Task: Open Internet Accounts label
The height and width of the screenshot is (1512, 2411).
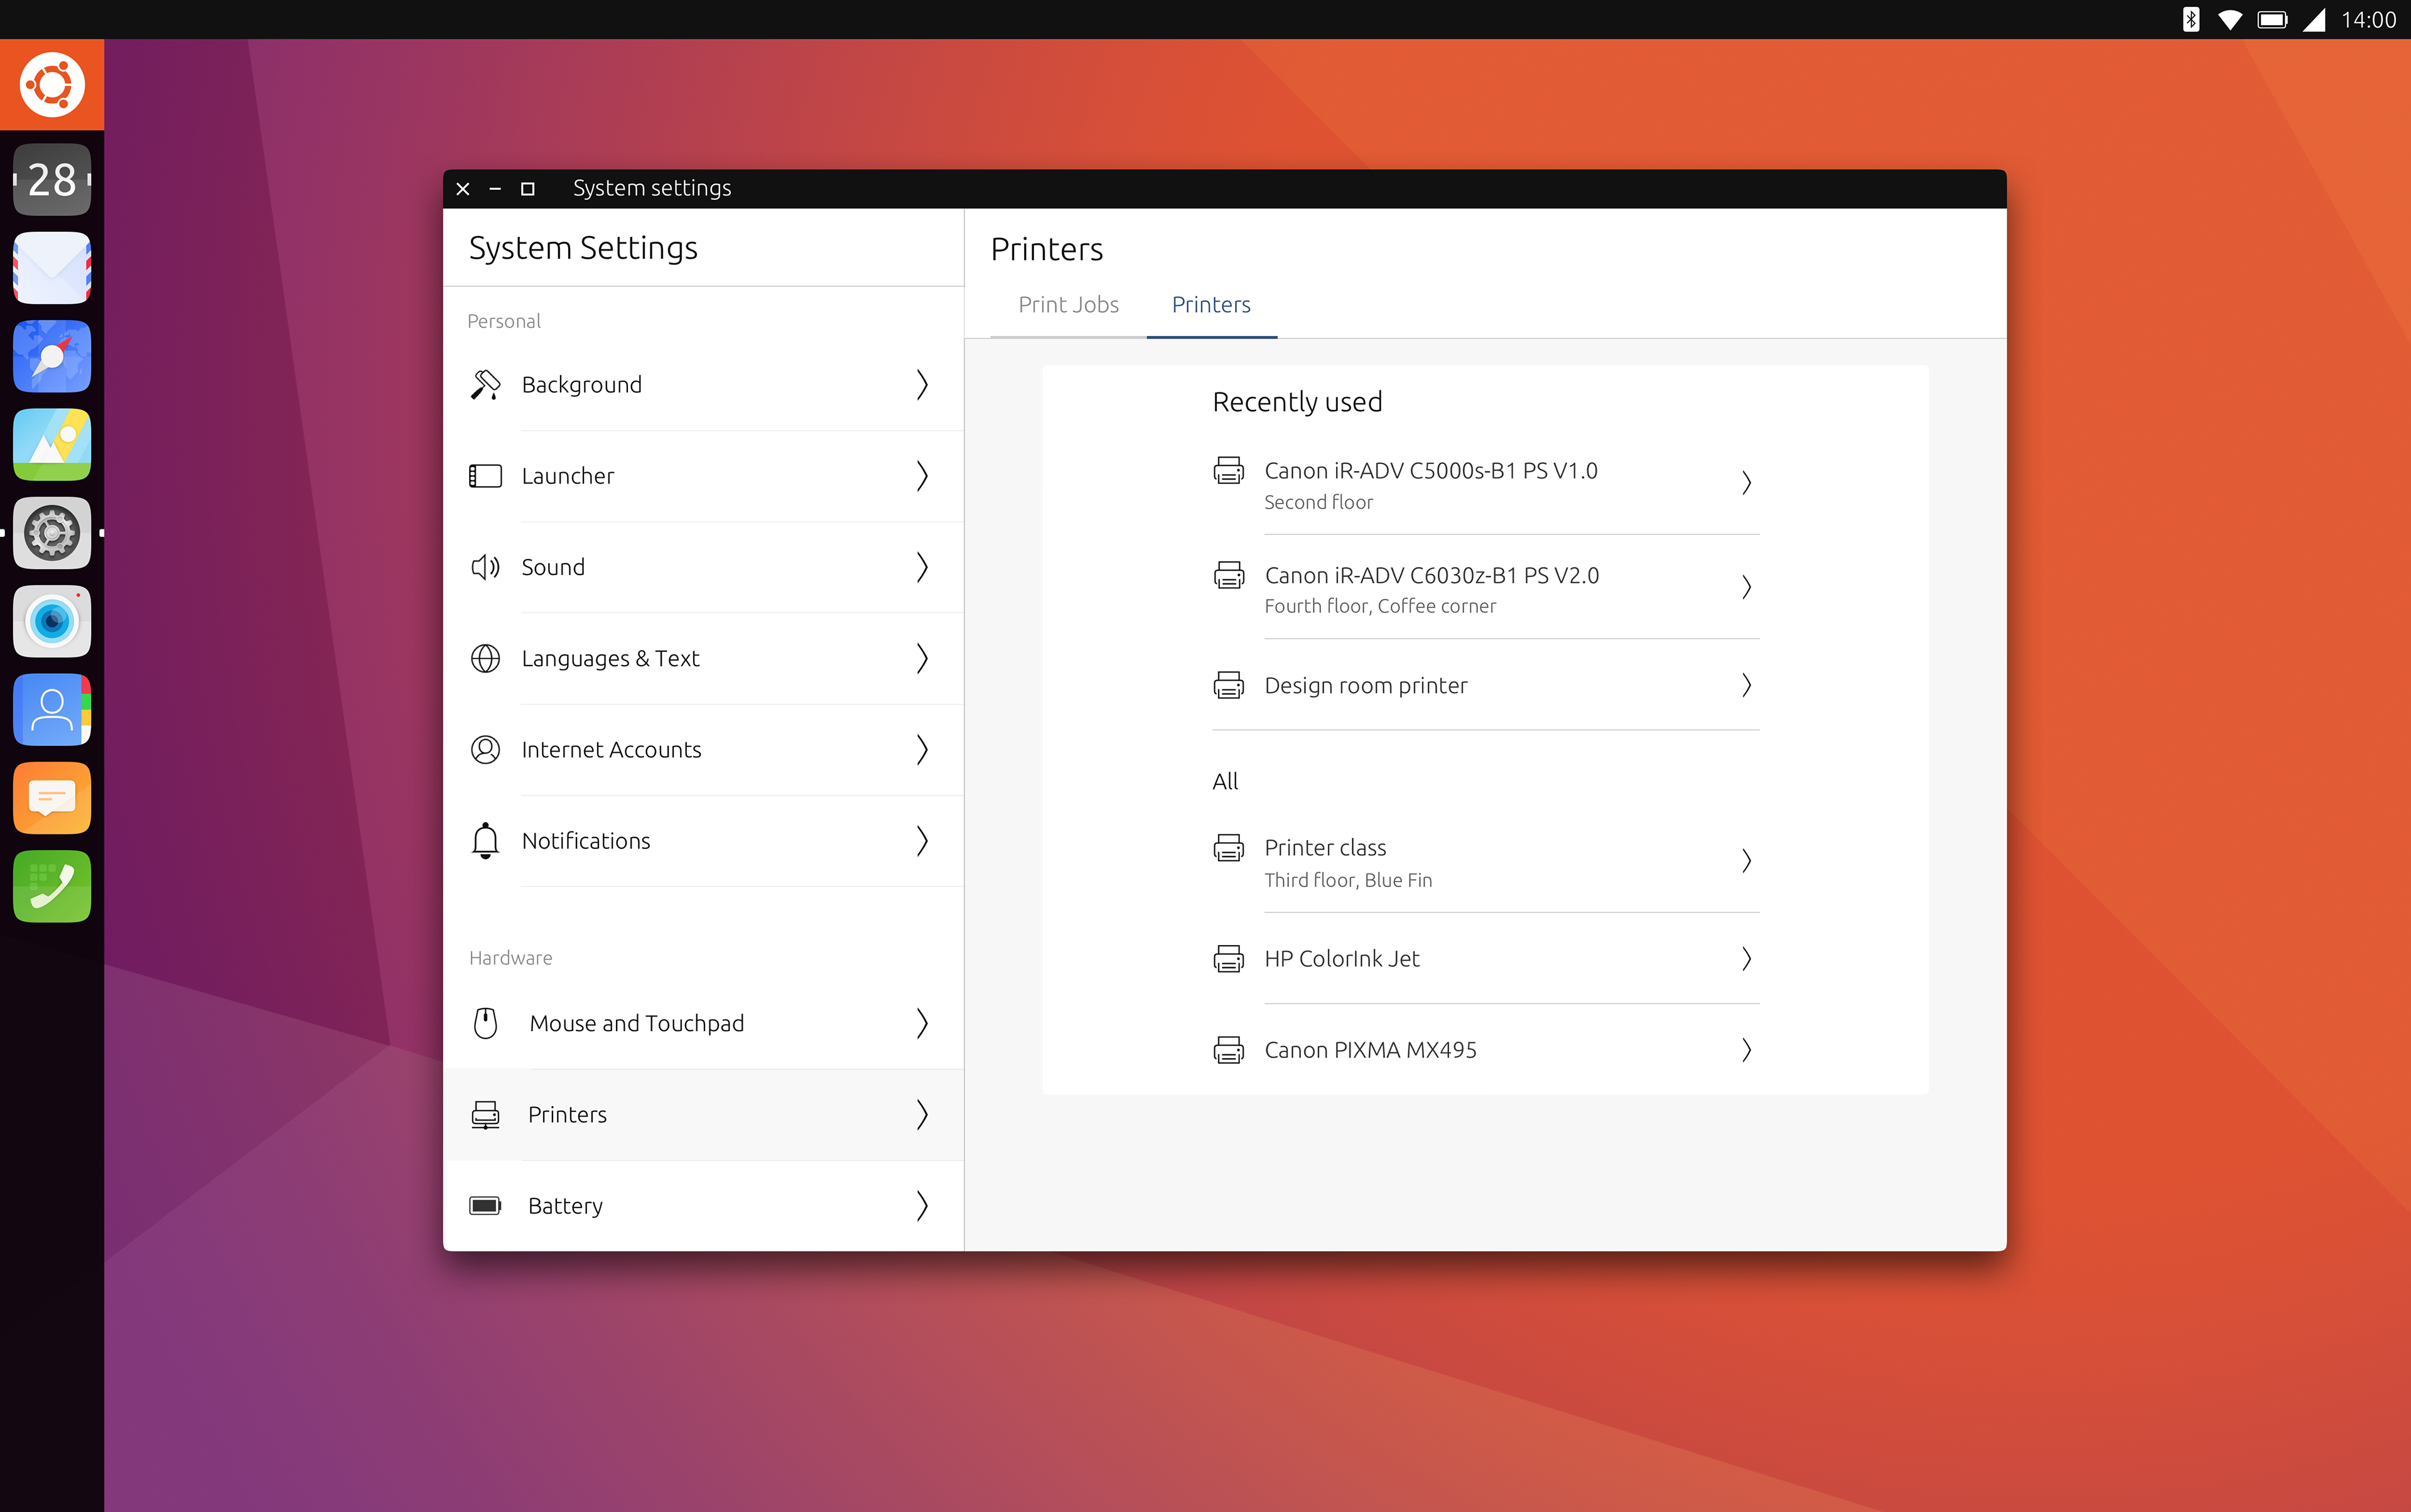Action: point(611,749)
